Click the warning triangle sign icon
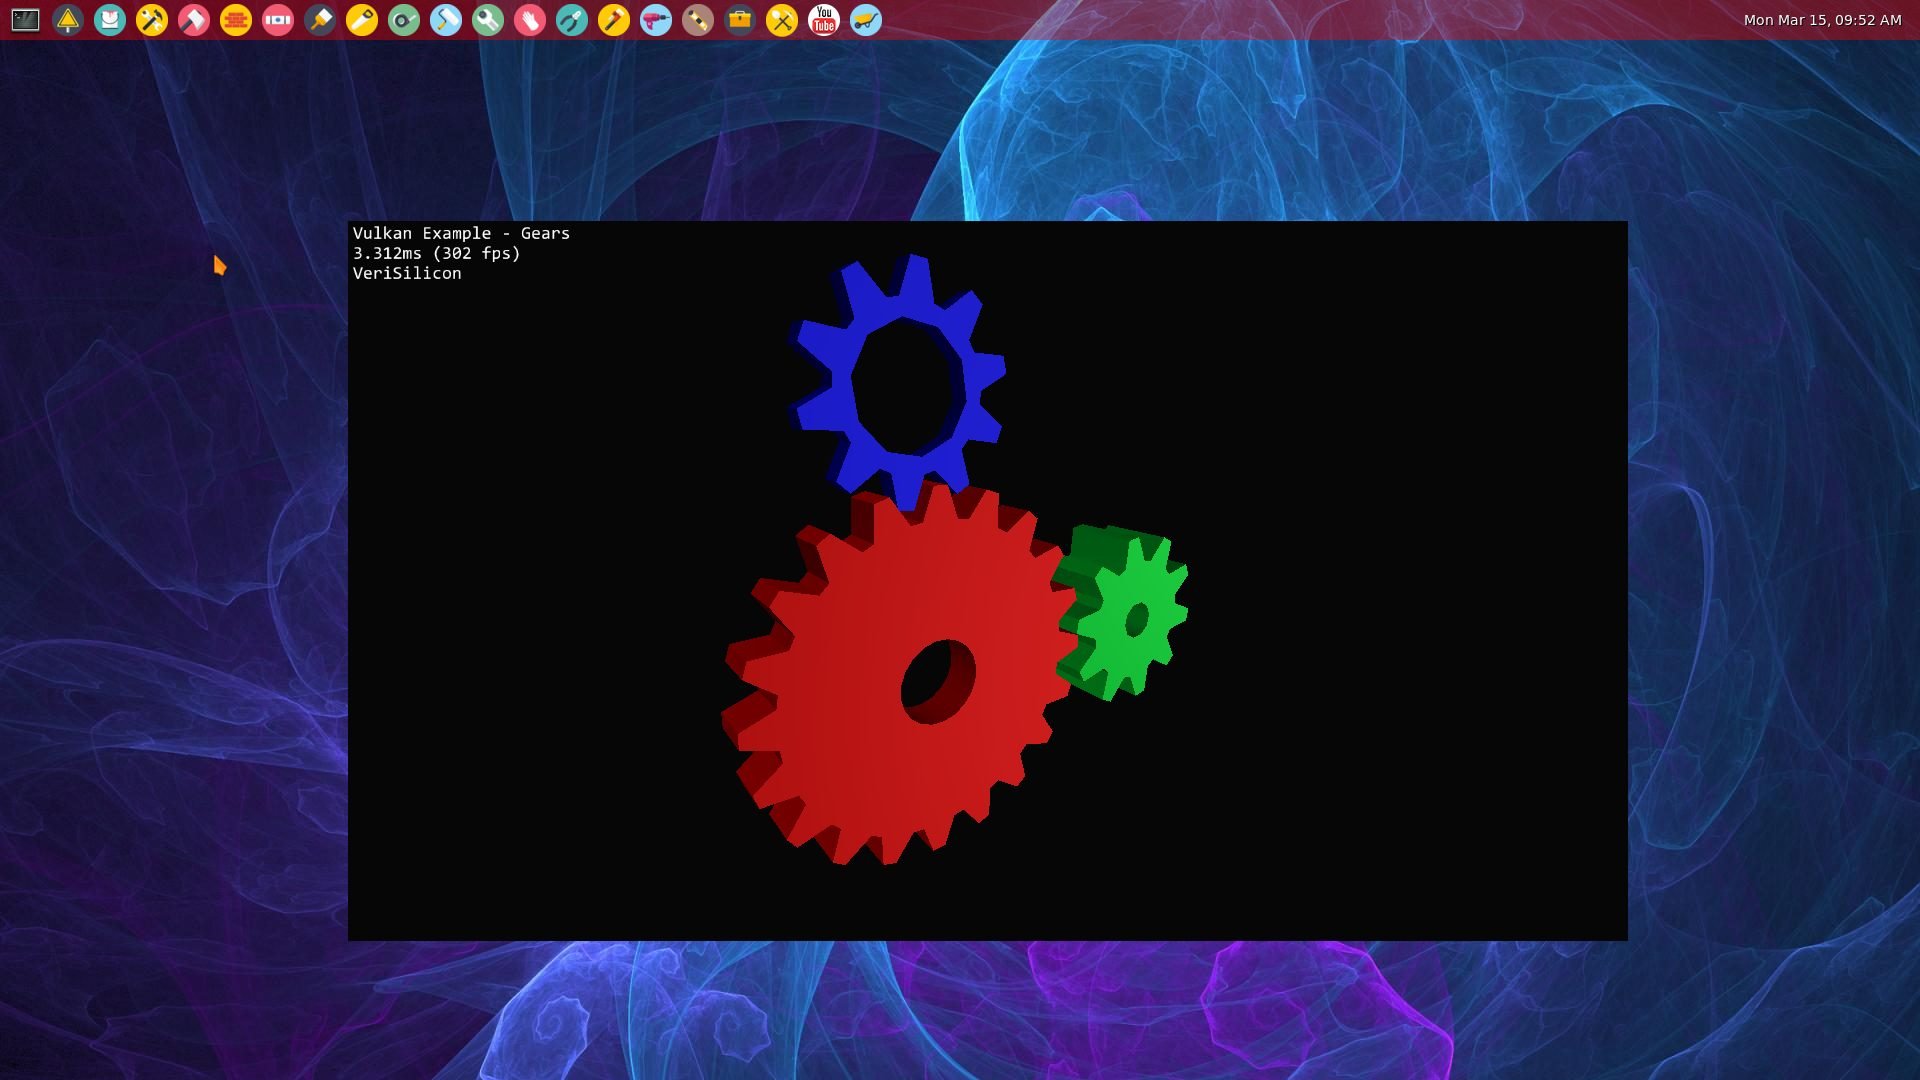The width and height of the screenshot is (1920, 1080). click(68, 20)
